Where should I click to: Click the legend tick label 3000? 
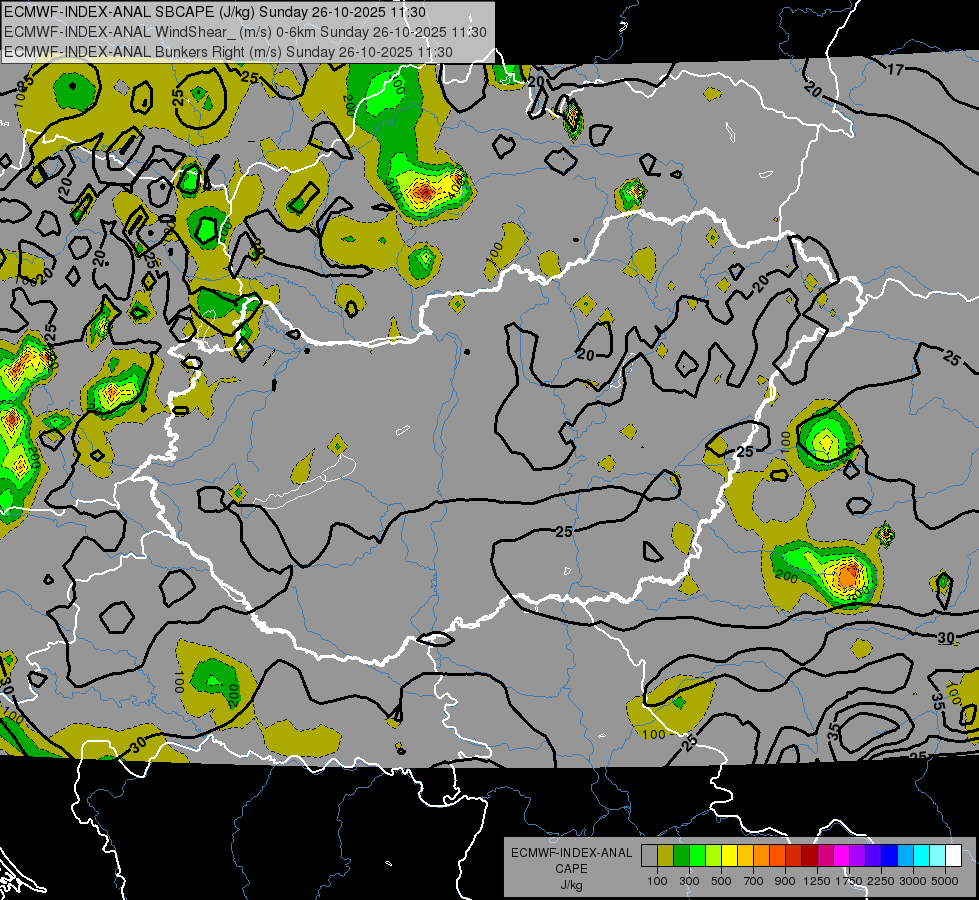tap(912, 881)
